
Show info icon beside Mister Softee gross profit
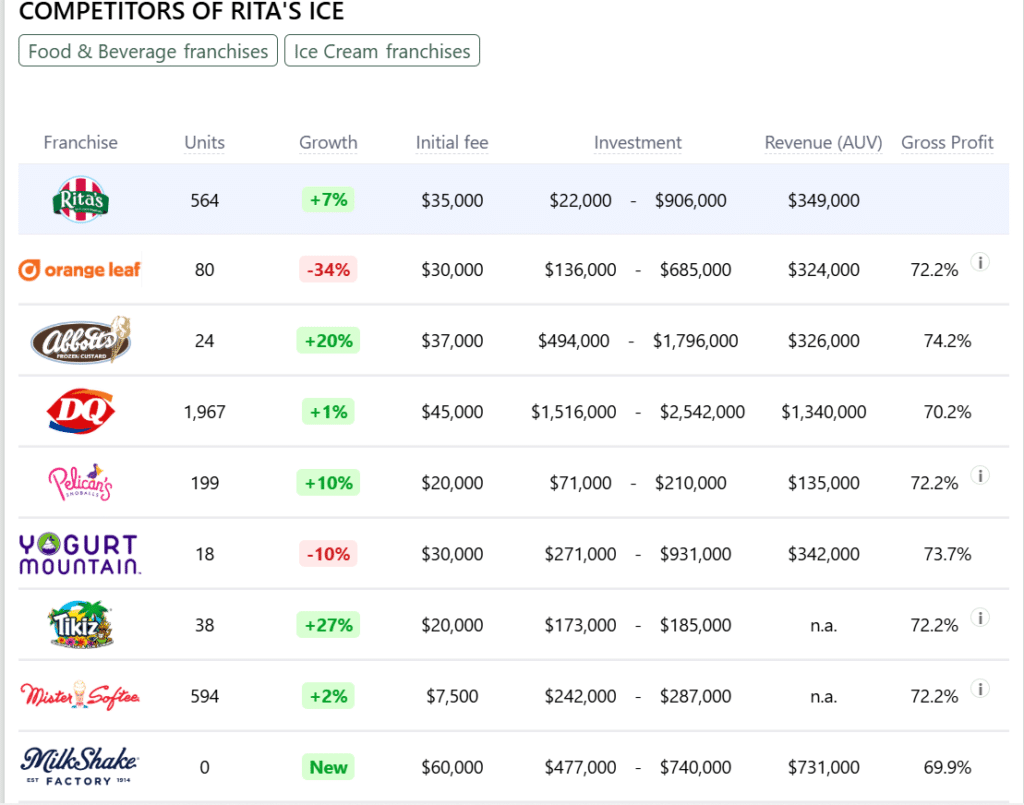[x=980, y=689]
